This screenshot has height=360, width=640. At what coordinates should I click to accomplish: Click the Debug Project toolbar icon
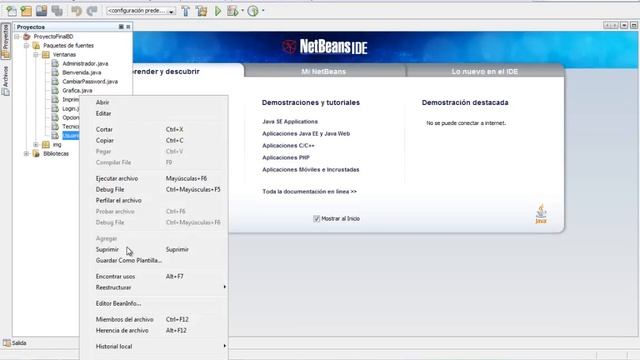(x=233, y=11)
